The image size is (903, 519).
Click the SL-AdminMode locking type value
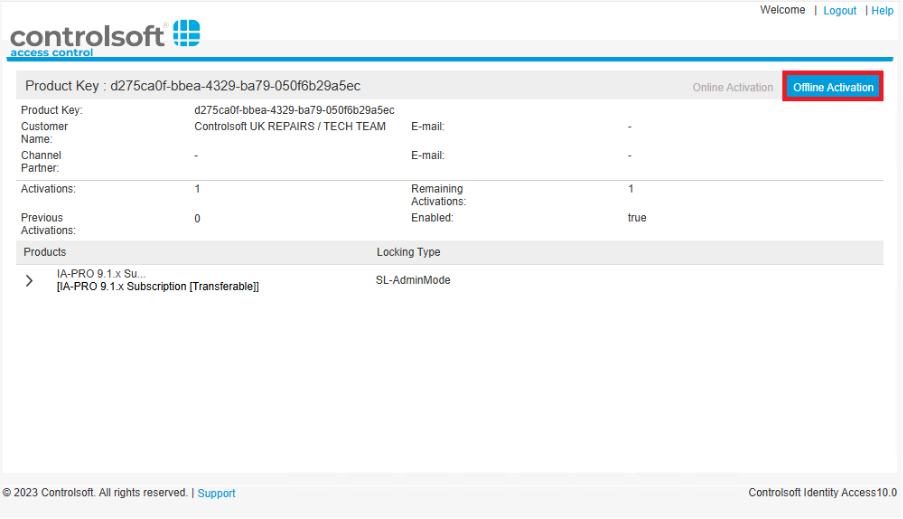tap(413, 280)
